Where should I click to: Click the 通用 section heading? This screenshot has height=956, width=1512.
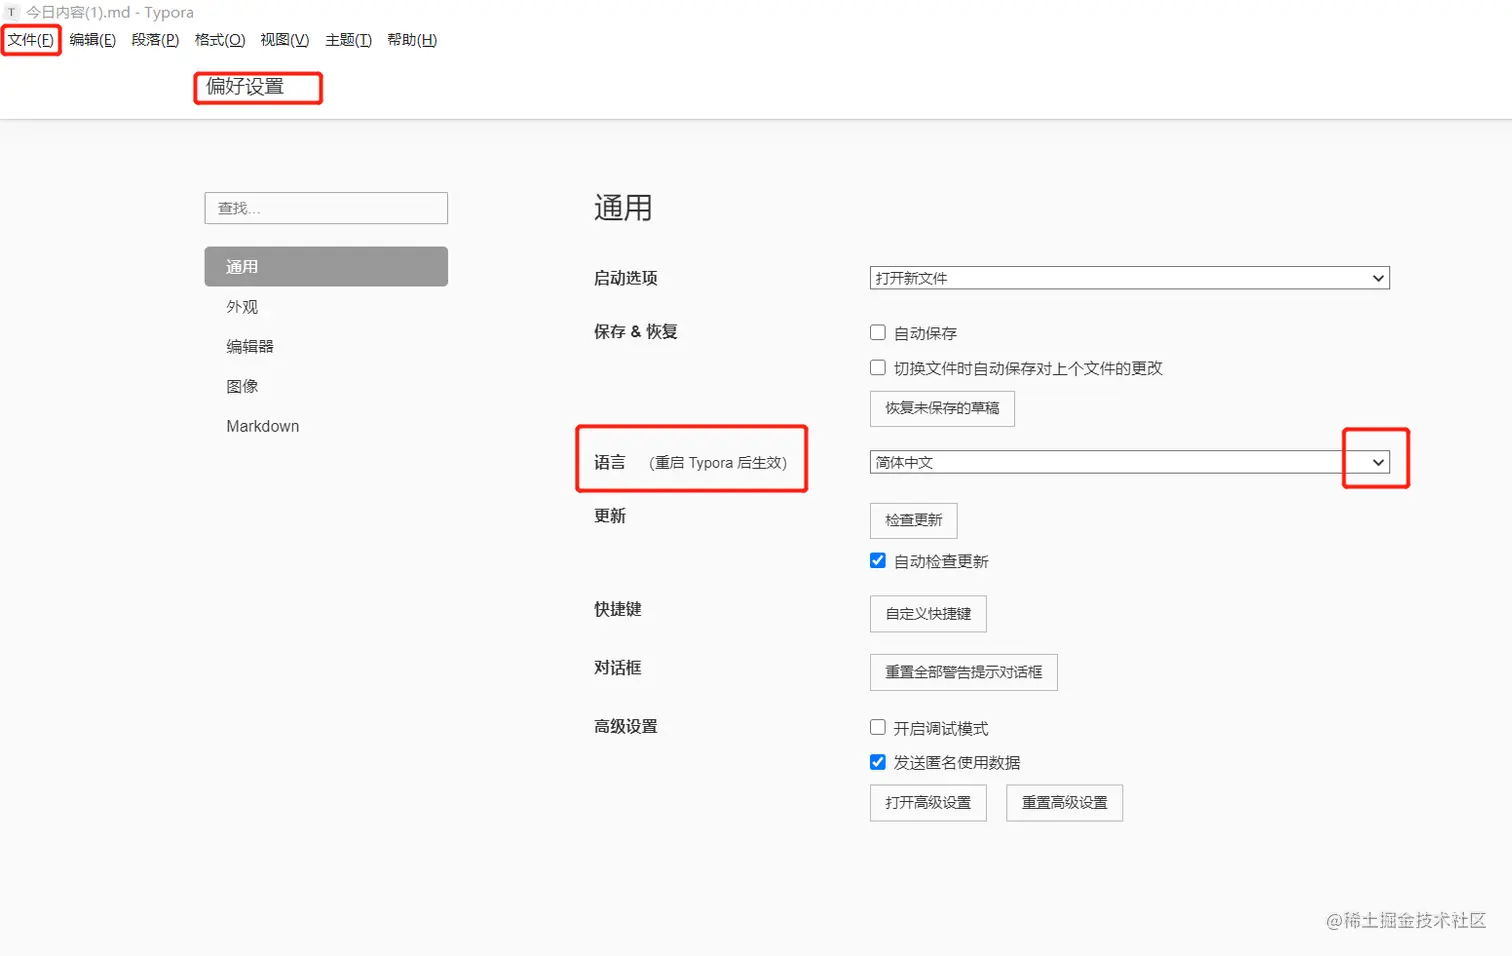point(623,208)
